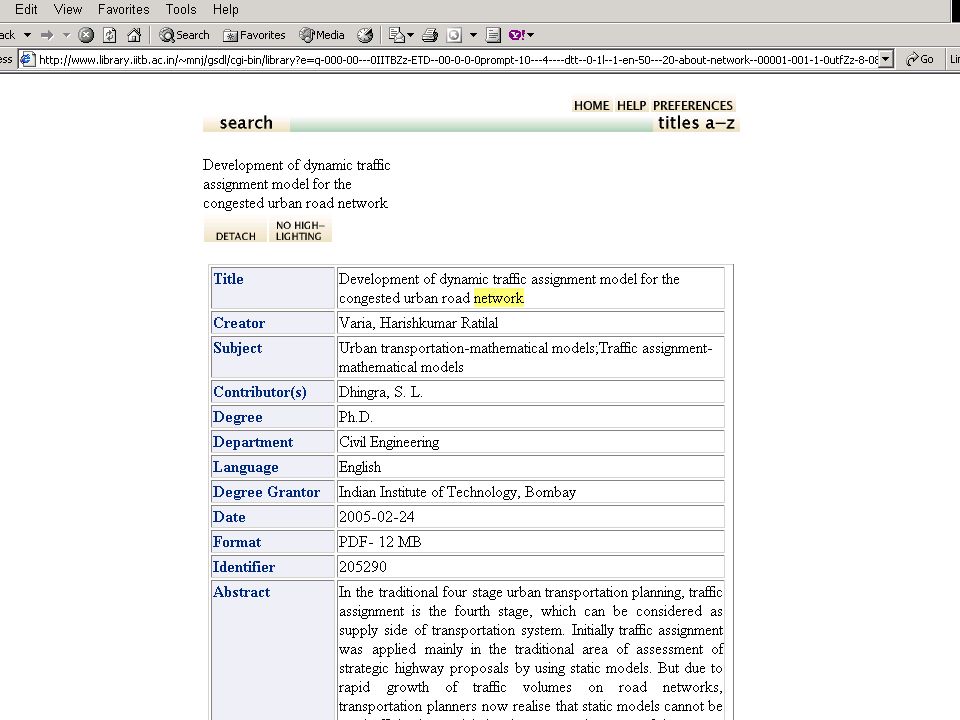Click the Date value 2005-02-24
The image size is (960, 720).
[376, 517]
